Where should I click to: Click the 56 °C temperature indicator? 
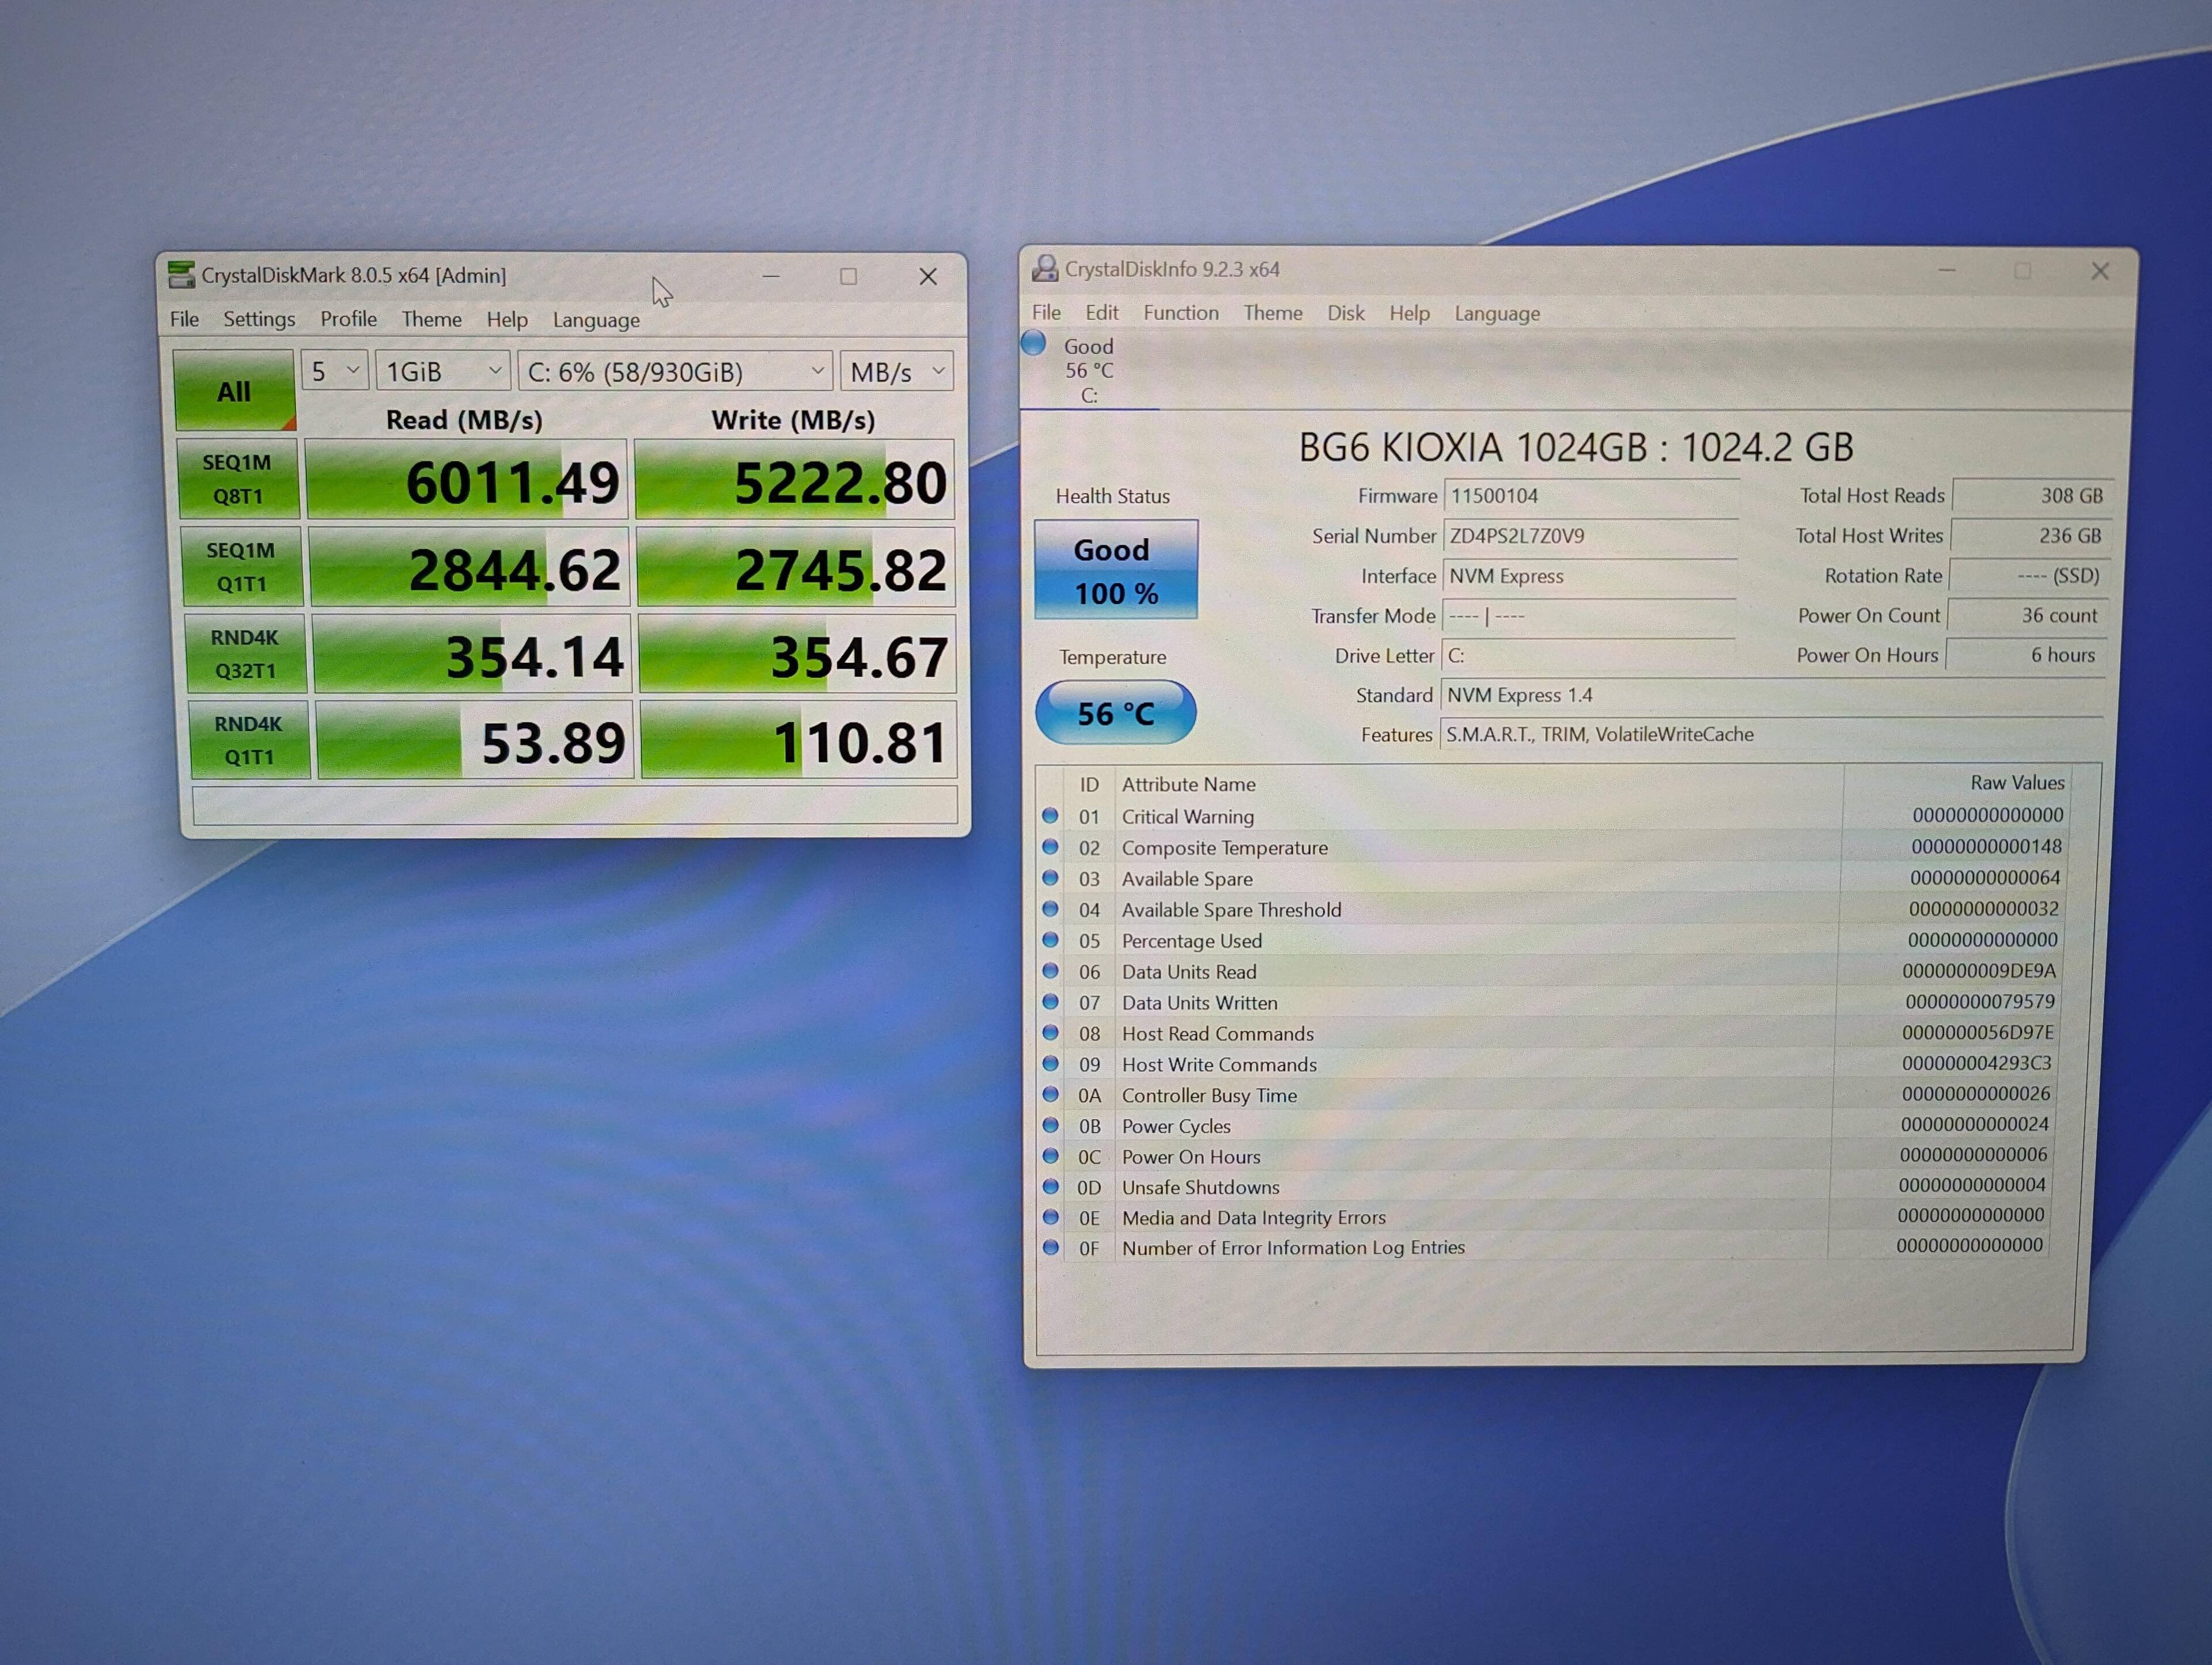1115,713
